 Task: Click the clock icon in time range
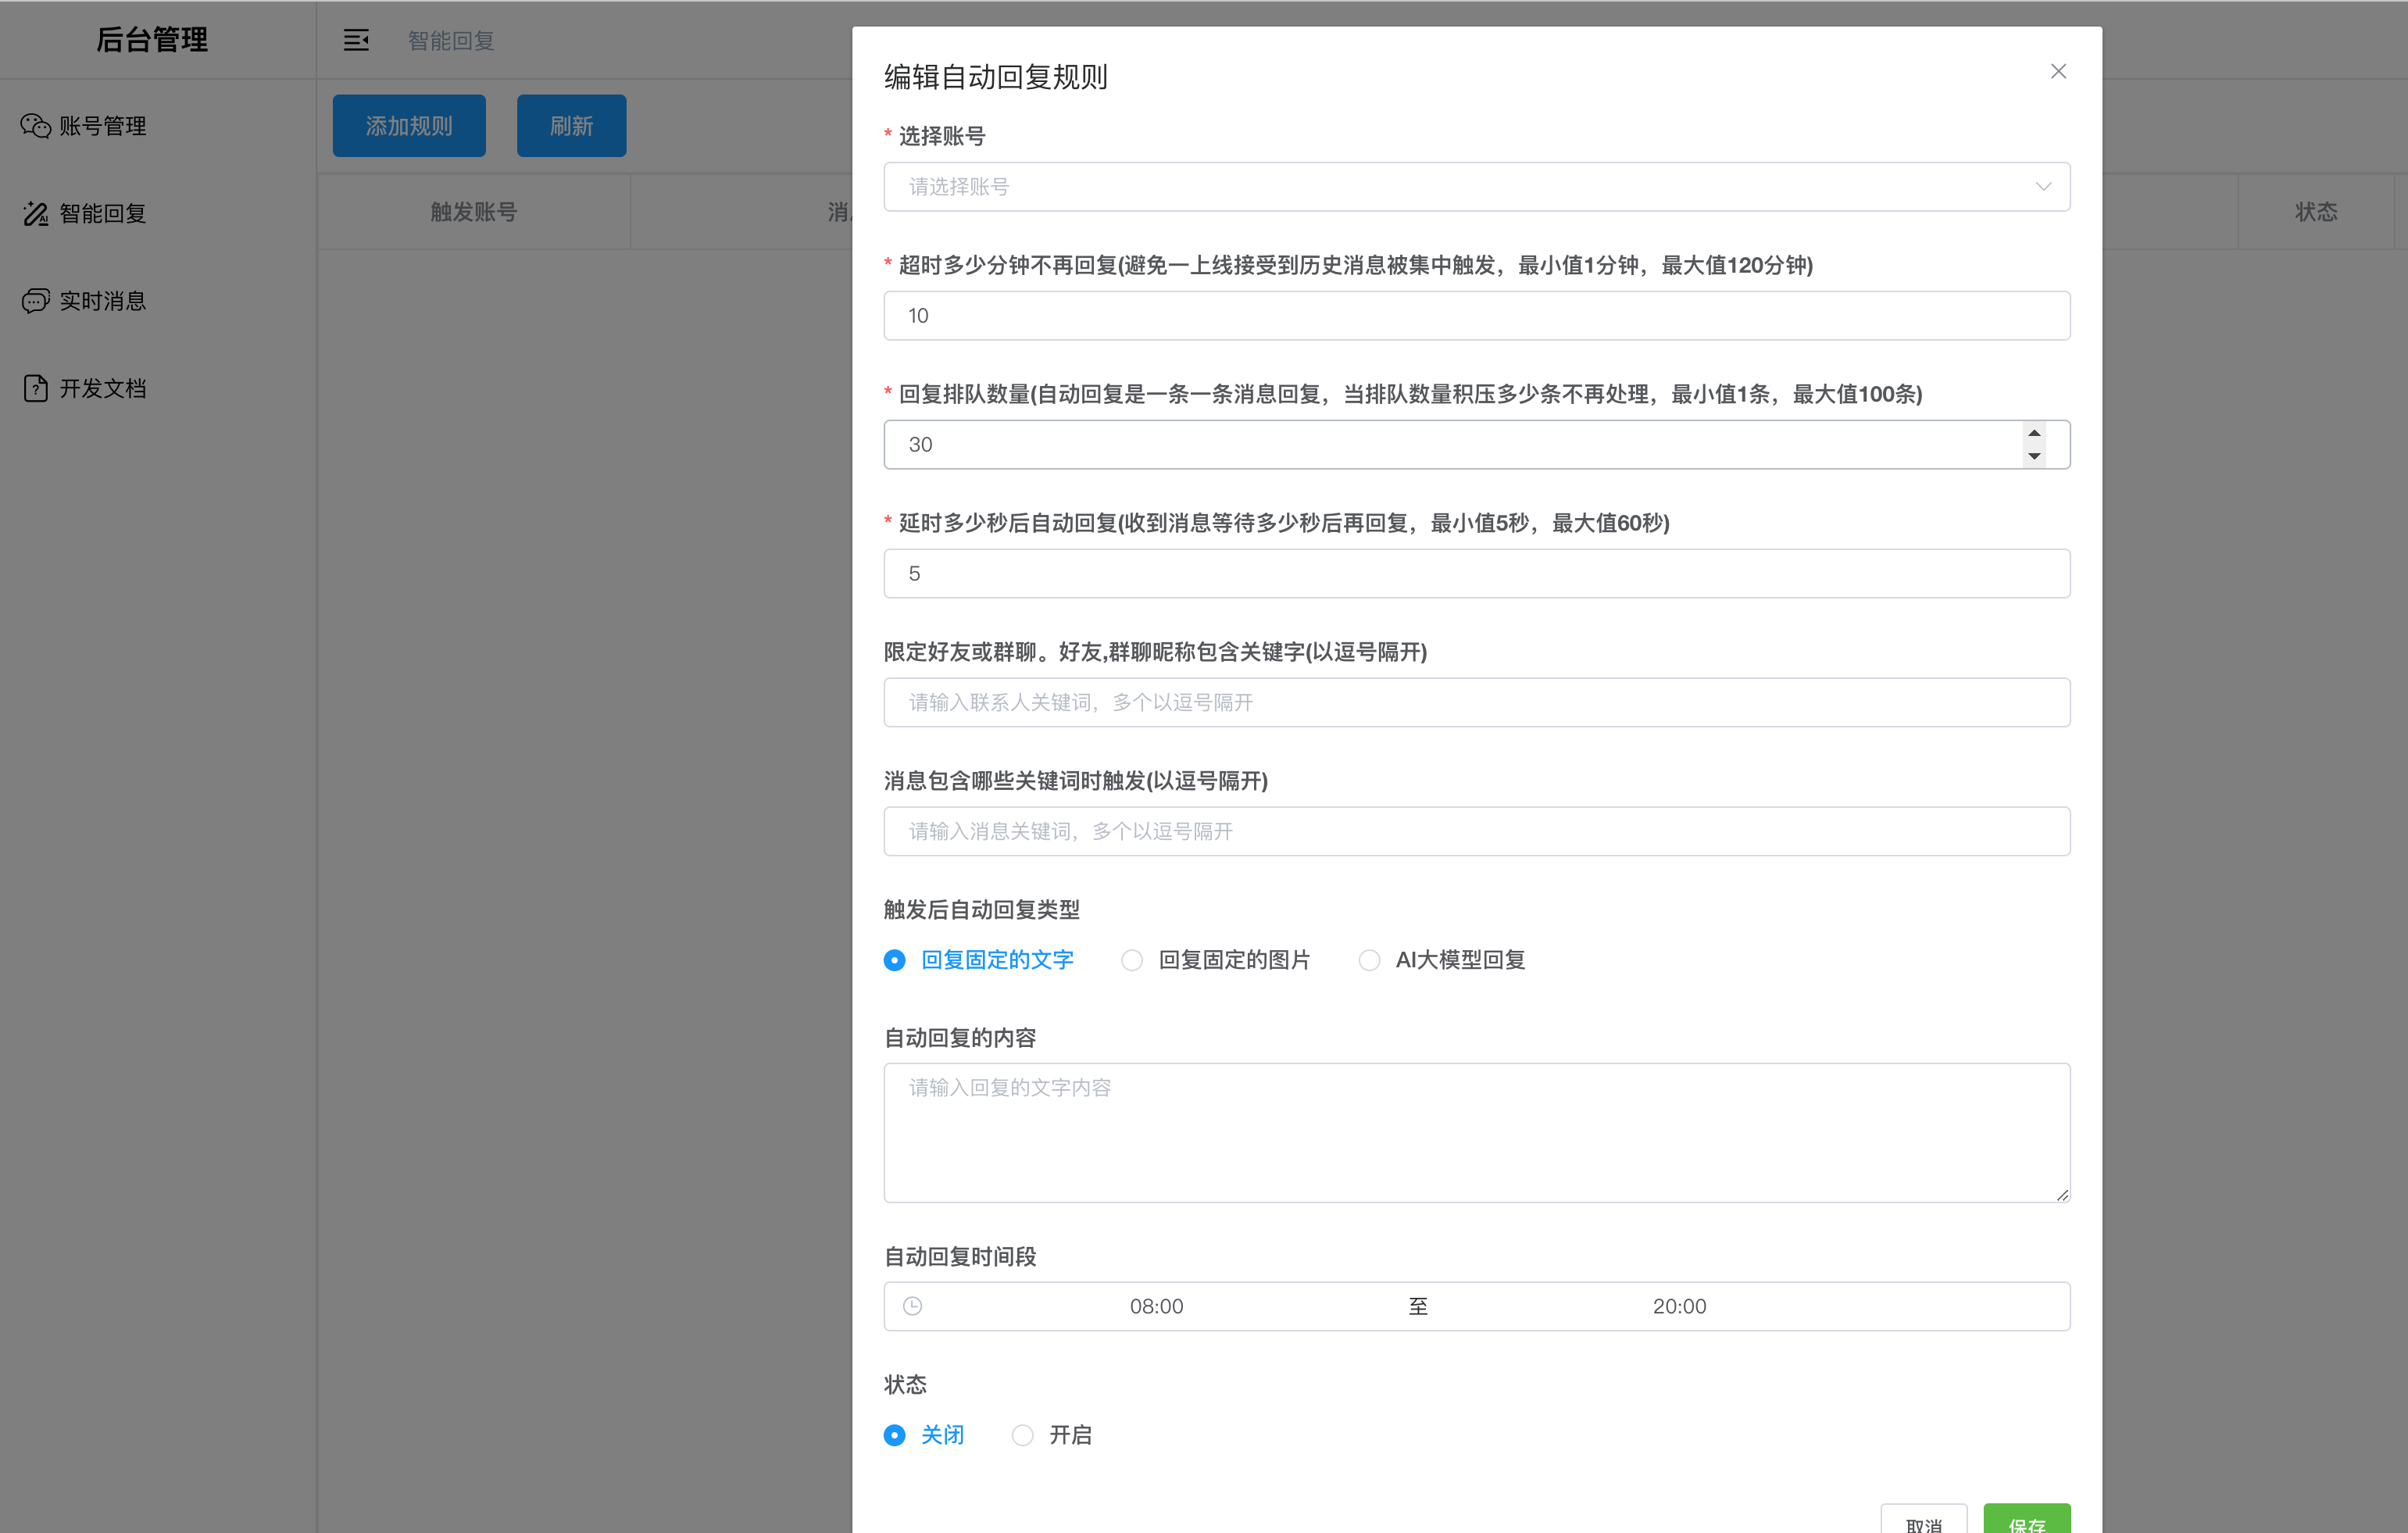click(x=912, y=1306)
